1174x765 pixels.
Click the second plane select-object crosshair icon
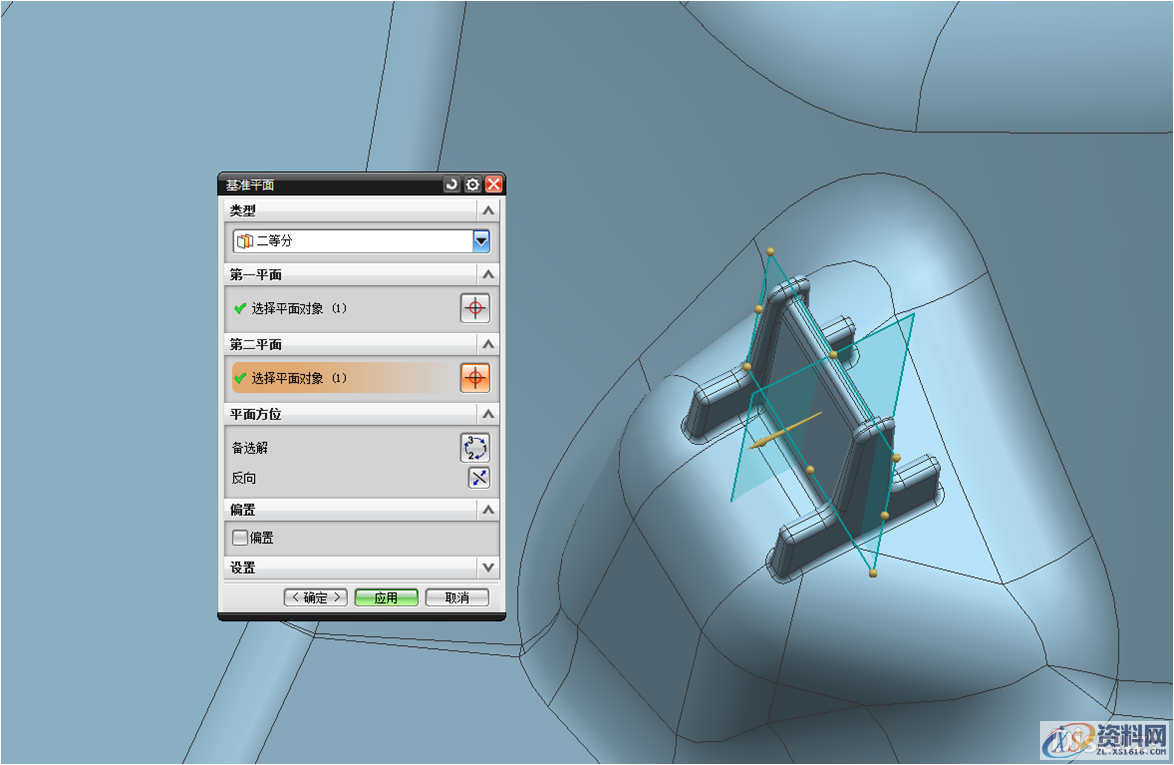pyautogui.click(x=475, y=378)
